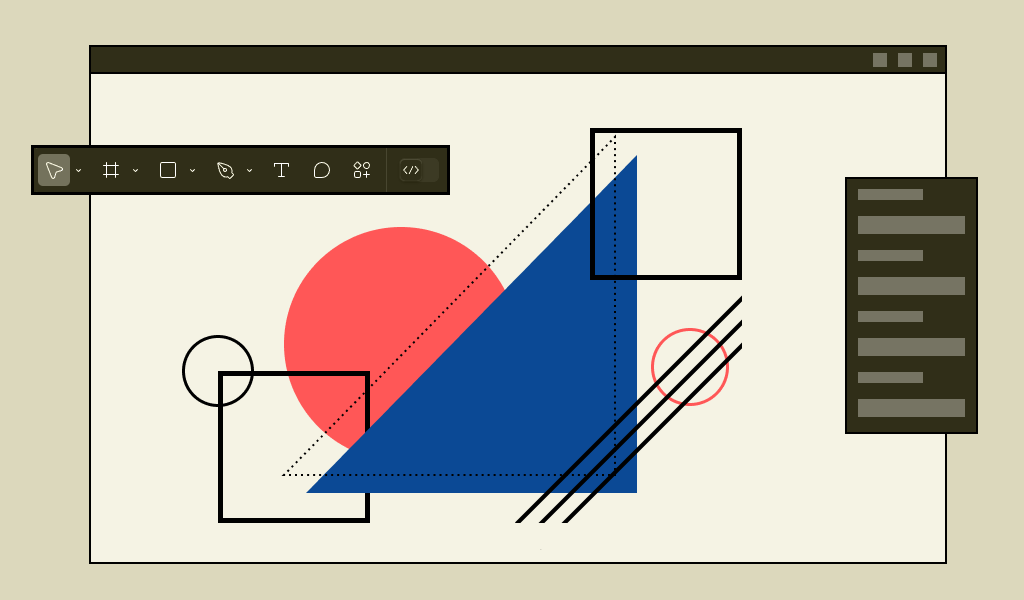Select the small red outlined circle

[x=690, y=367]
